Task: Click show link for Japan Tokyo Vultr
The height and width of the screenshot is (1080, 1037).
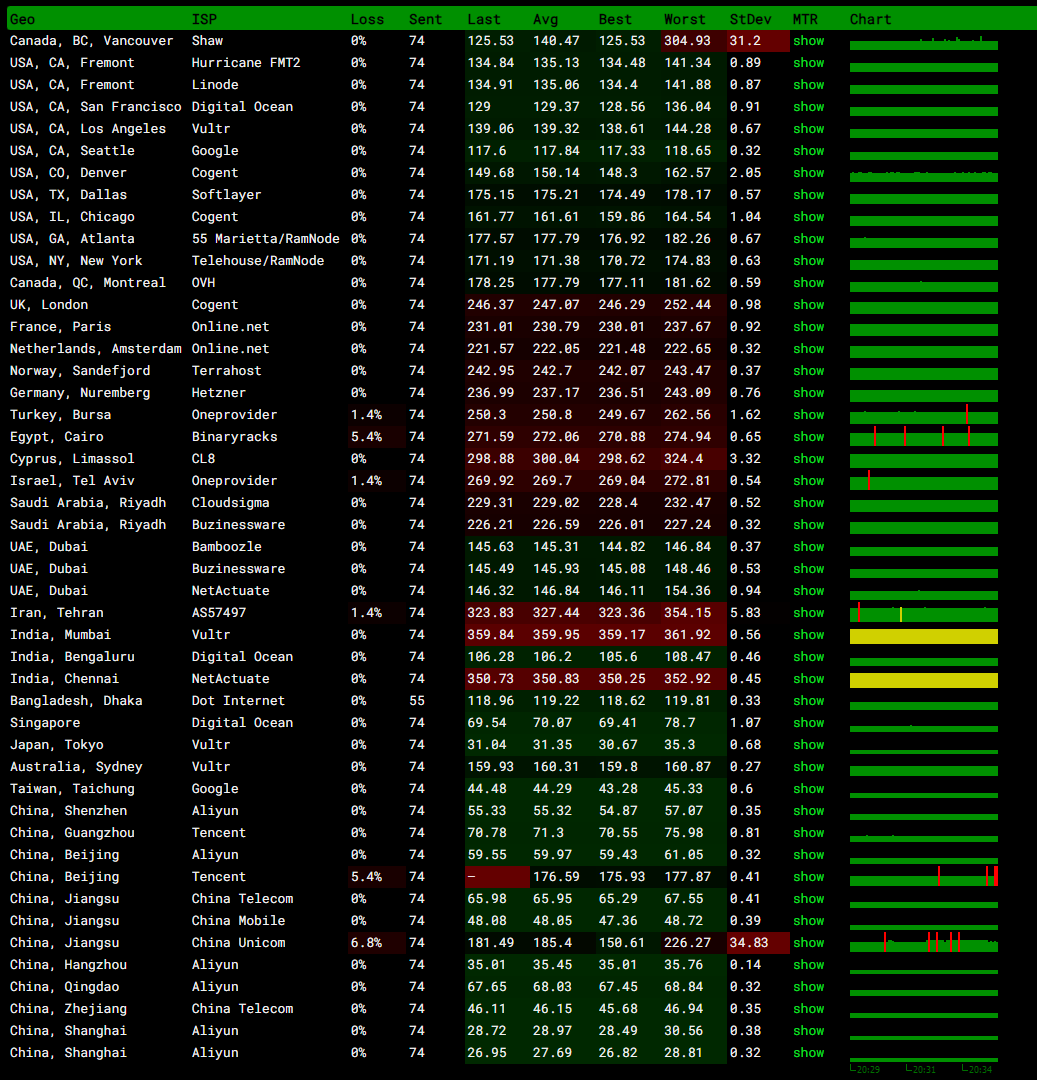Action: pos(808,745)
